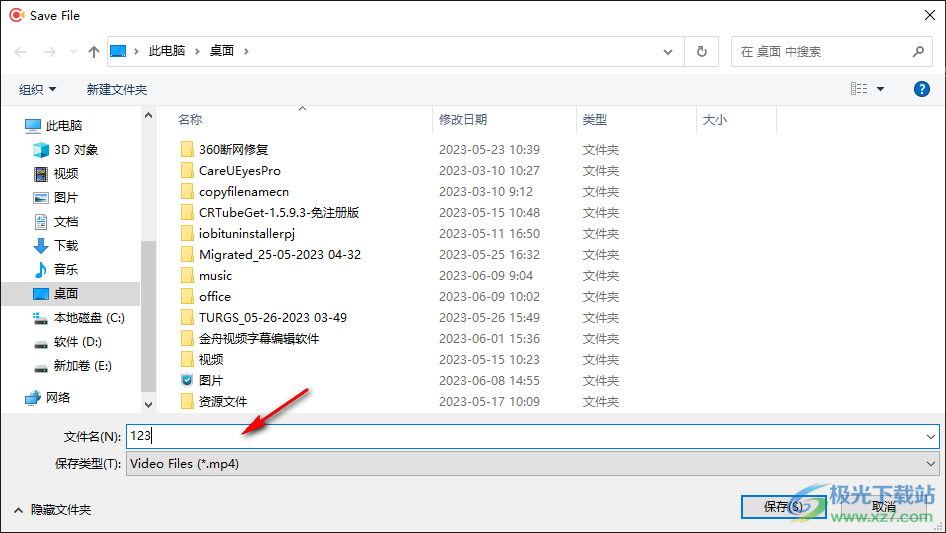Open recent locations dropdown arrow

click(x=73, y=52)
